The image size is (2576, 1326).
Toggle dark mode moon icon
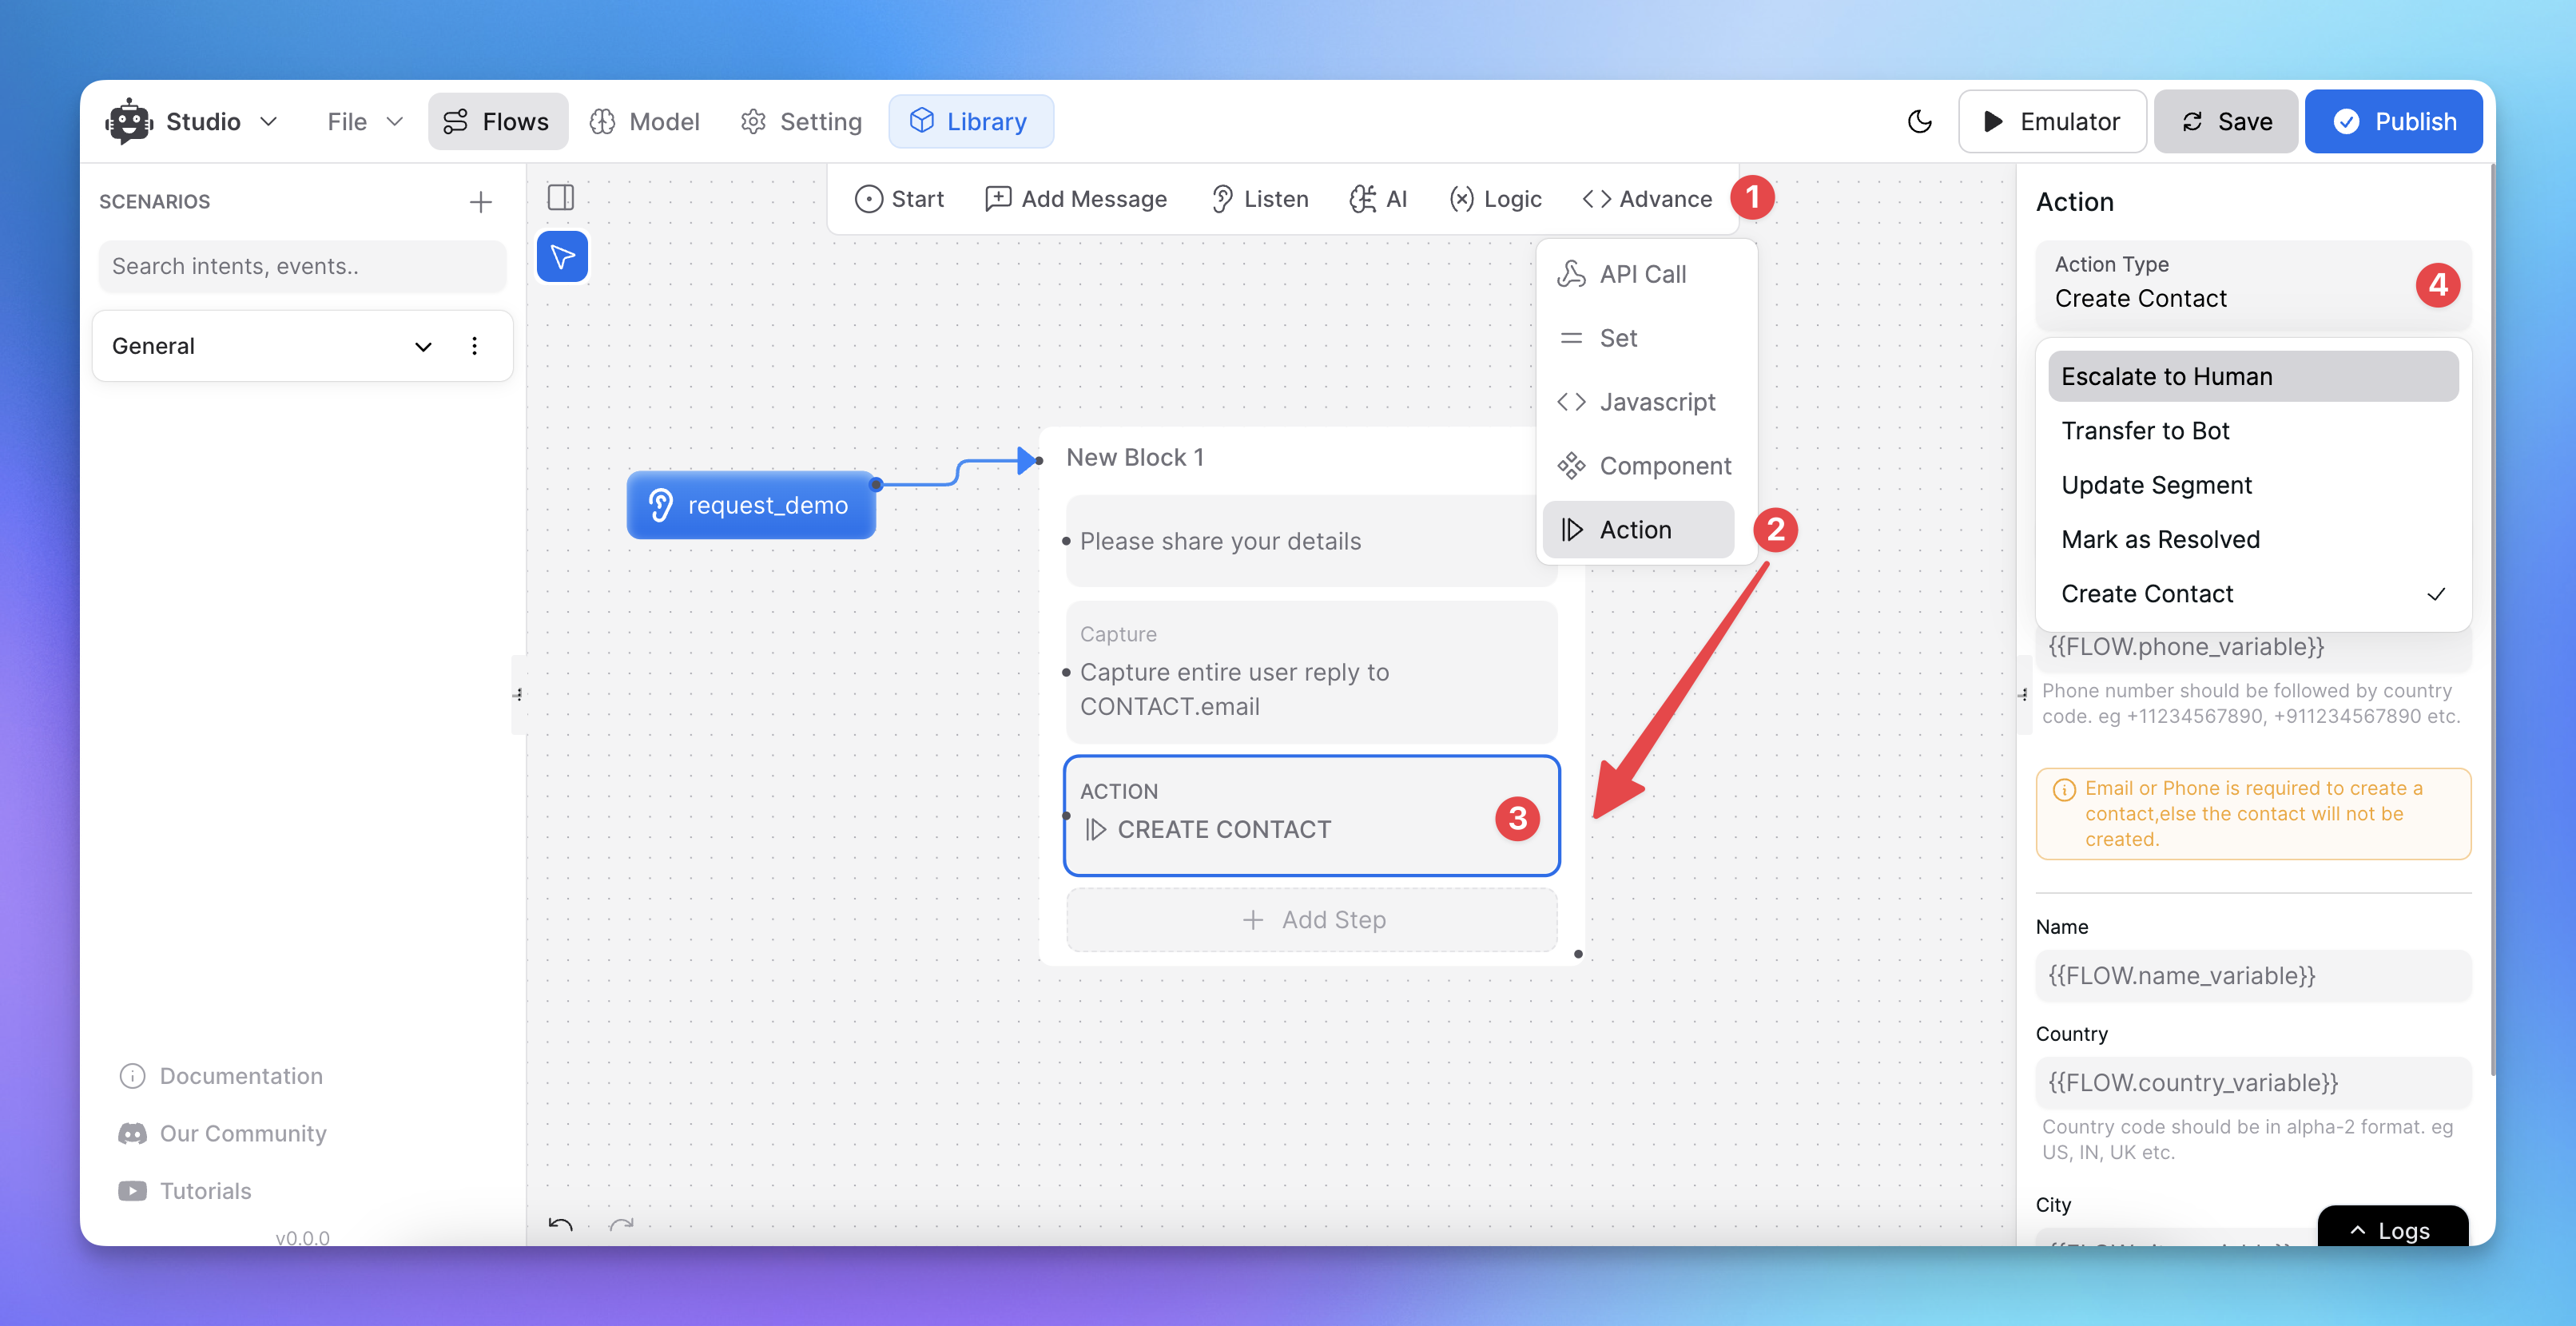click(x=1919, y=121)
